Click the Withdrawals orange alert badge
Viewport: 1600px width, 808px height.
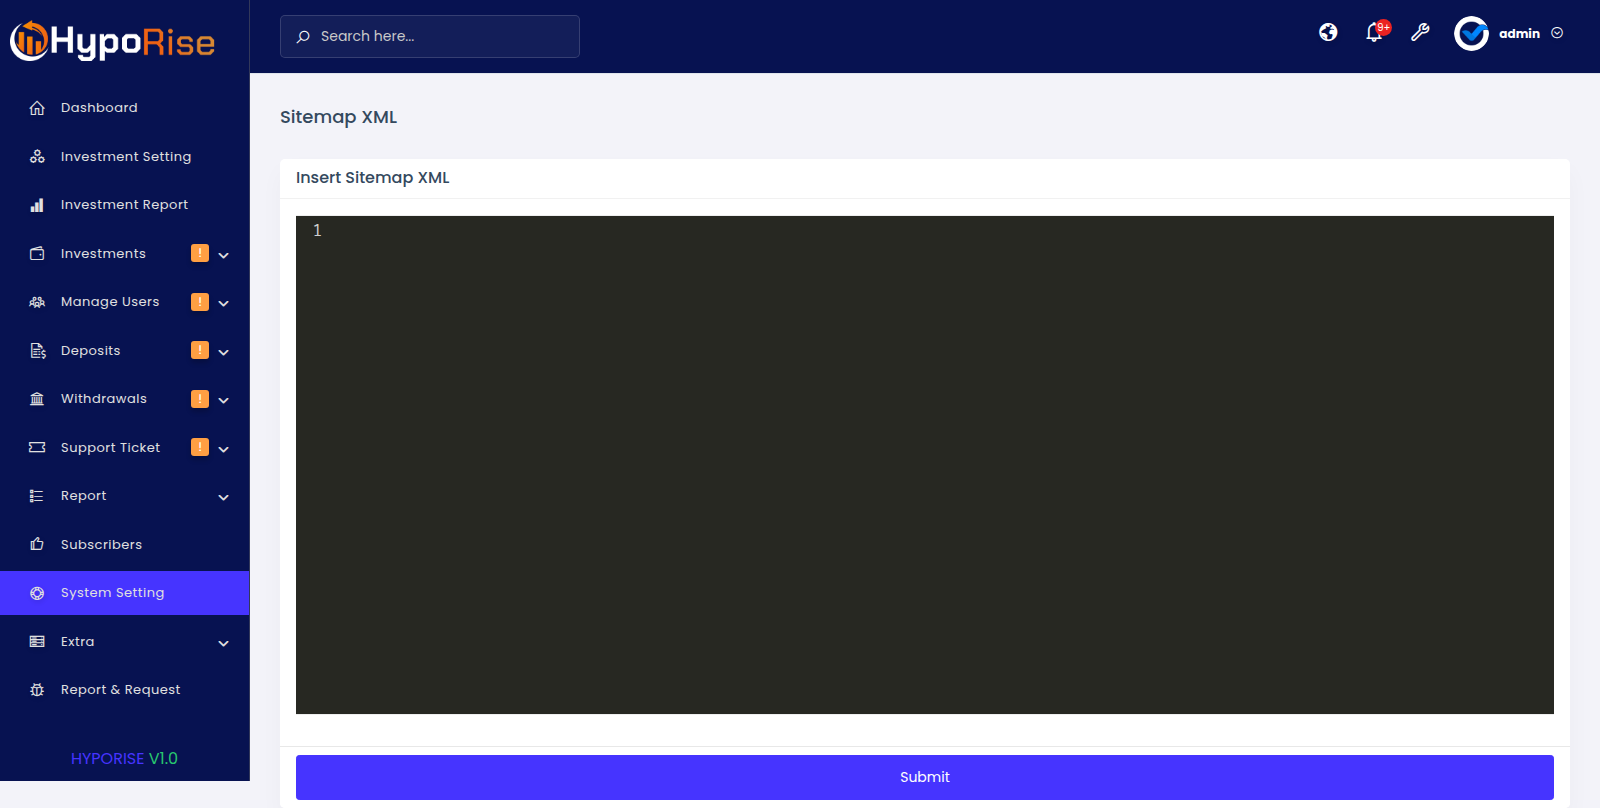click(x=200, y=398)
